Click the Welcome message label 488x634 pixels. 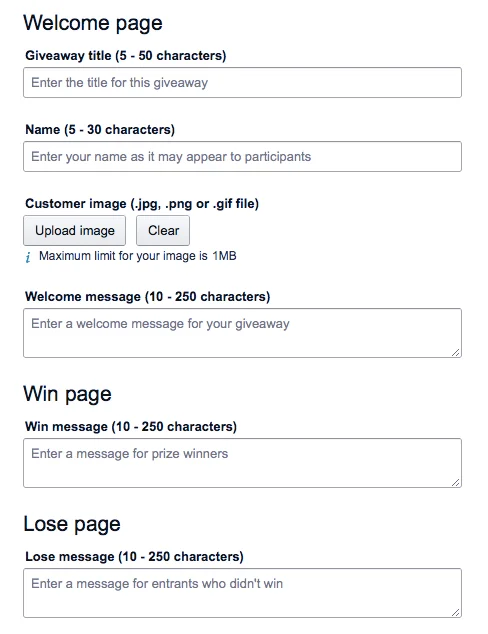pyautogui.click(x=148, y=296)
